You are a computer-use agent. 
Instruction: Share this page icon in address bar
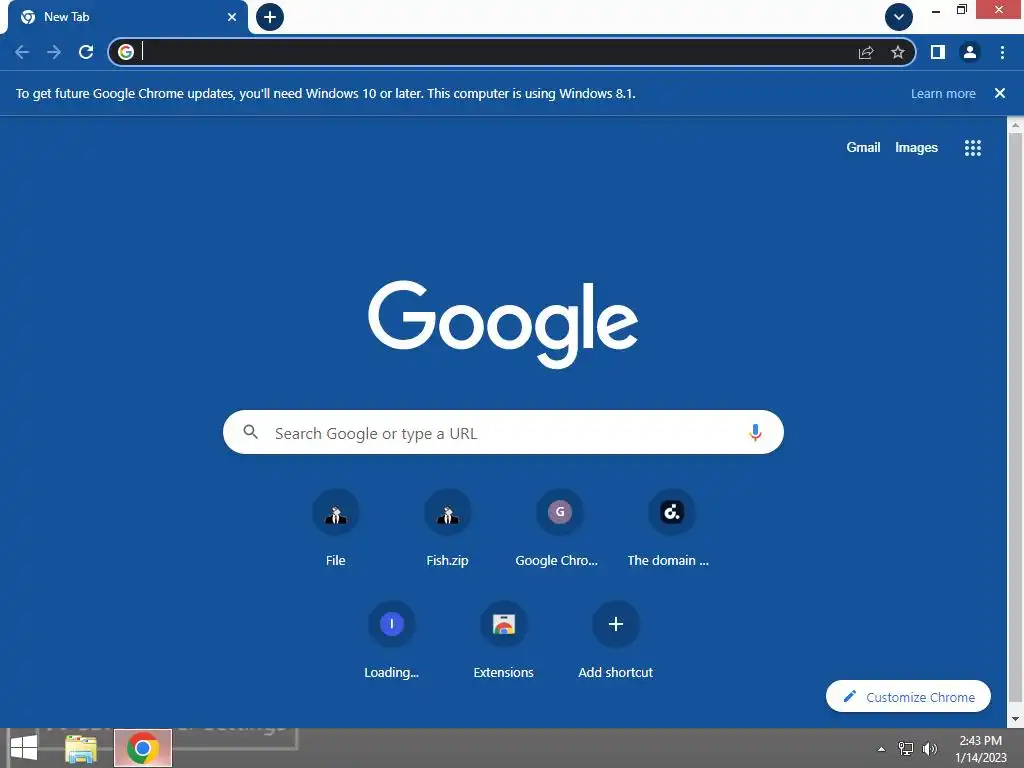click(x=866, y=52)
